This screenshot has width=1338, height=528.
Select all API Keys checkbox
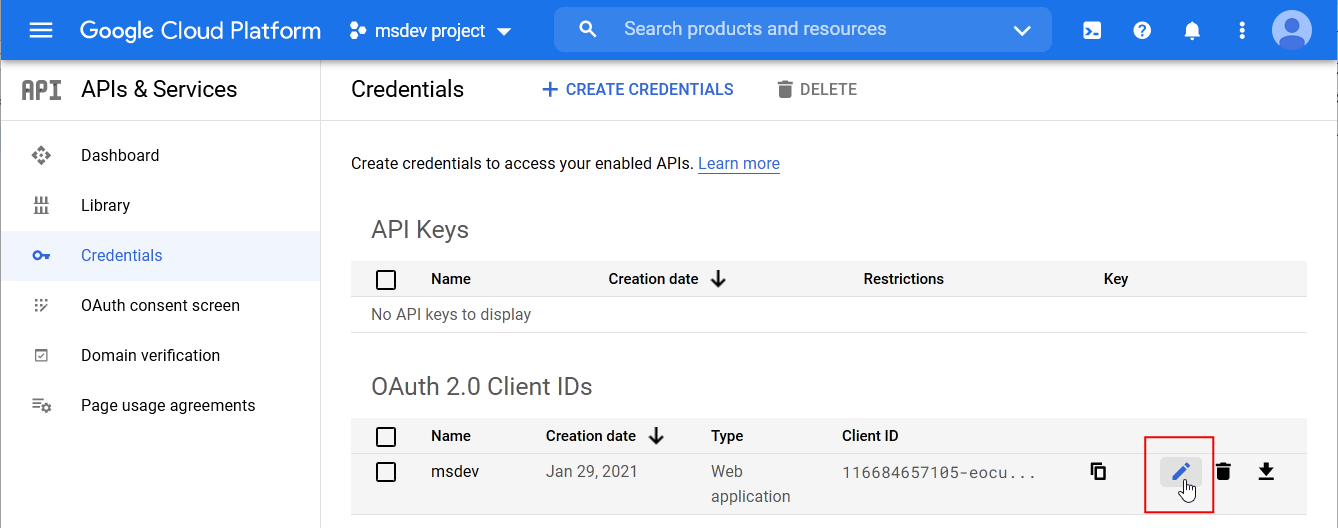tap(386, 280)
